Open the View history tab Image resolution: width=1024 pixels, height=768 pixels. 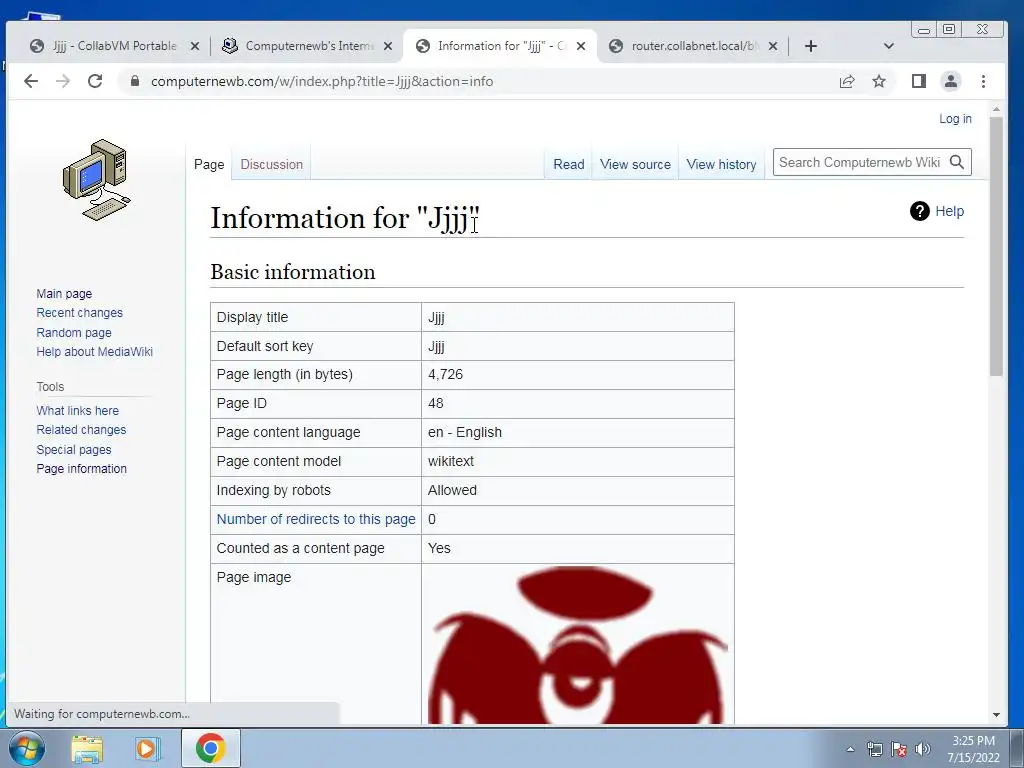[x=722, y=165]
